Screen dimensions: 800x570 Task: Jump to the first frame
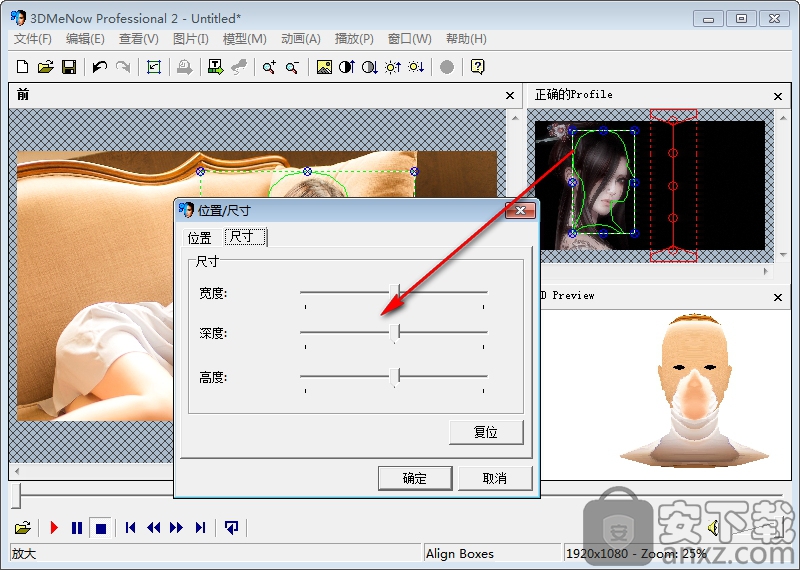[x=131, y=528]
